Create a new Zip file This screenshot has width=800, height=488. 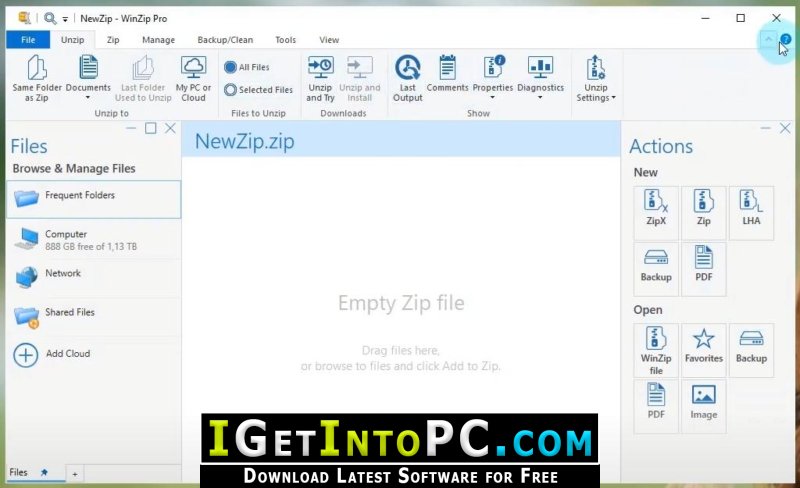(x=704, y=212)
